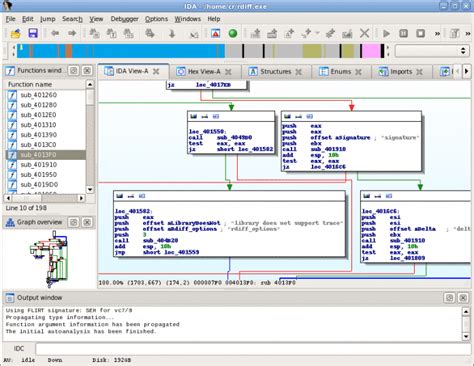Close the Hex View-A tab
Screen dimensions: 474x366
228,72
